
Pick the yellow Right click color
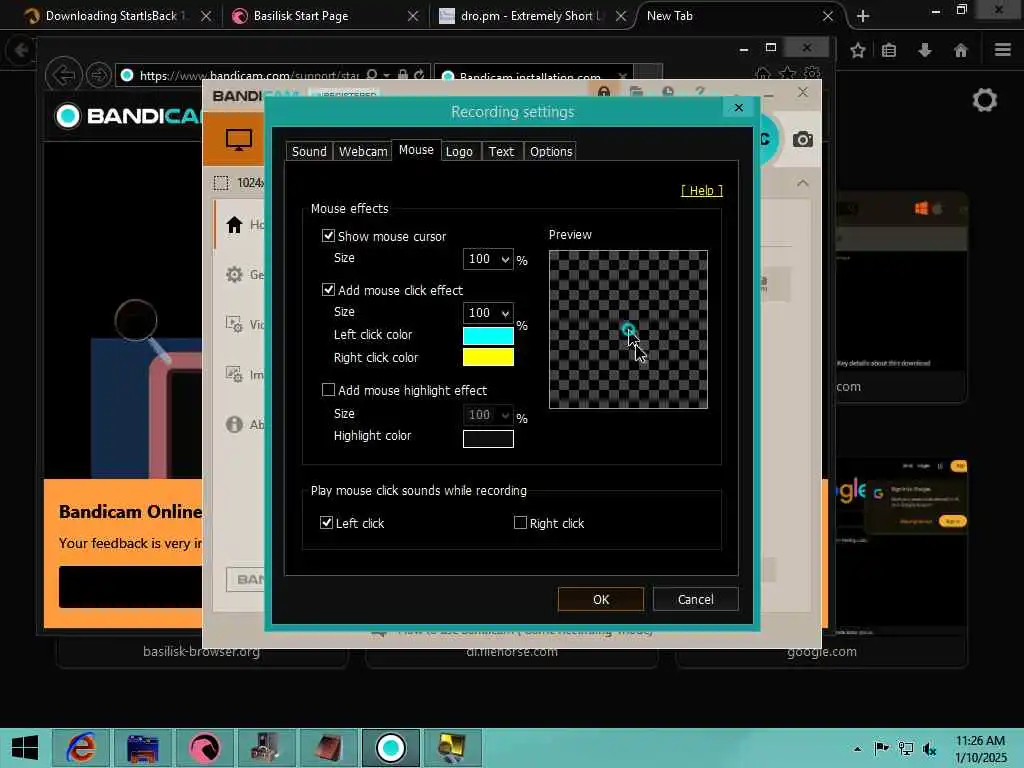point(488,357)
